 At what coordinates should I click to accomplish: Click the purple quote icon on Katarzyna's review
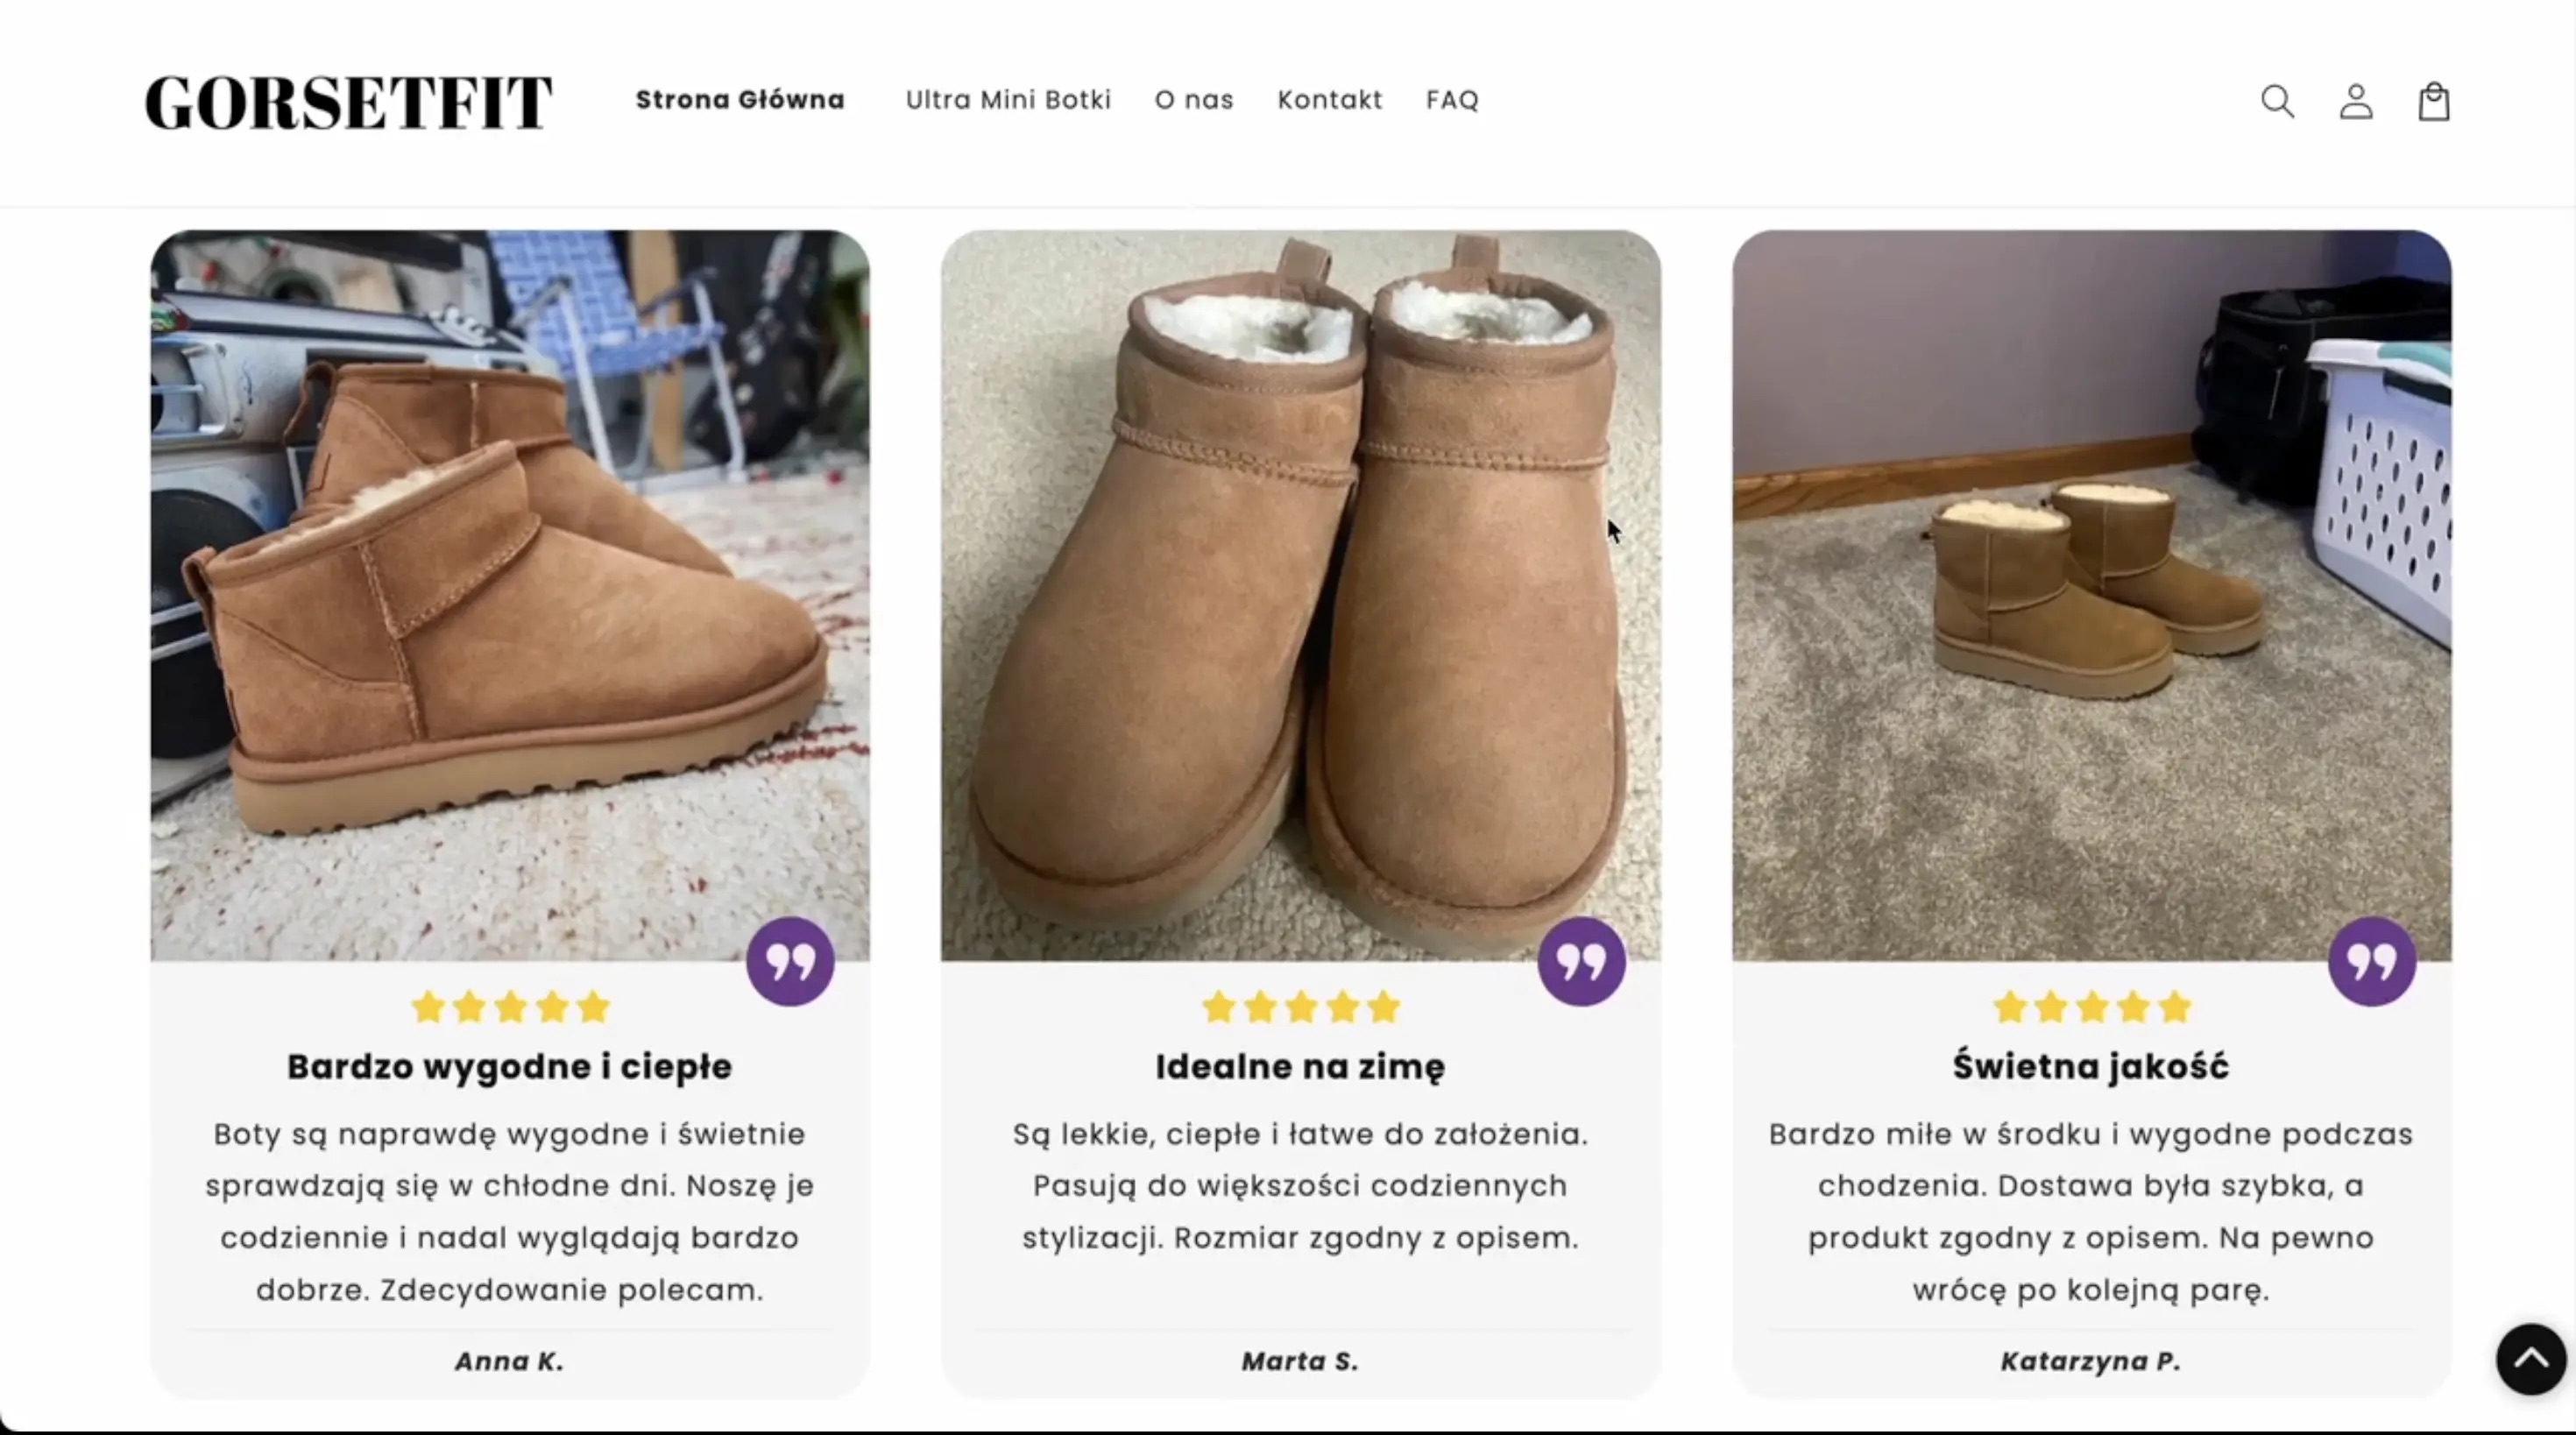[2372, 961]
